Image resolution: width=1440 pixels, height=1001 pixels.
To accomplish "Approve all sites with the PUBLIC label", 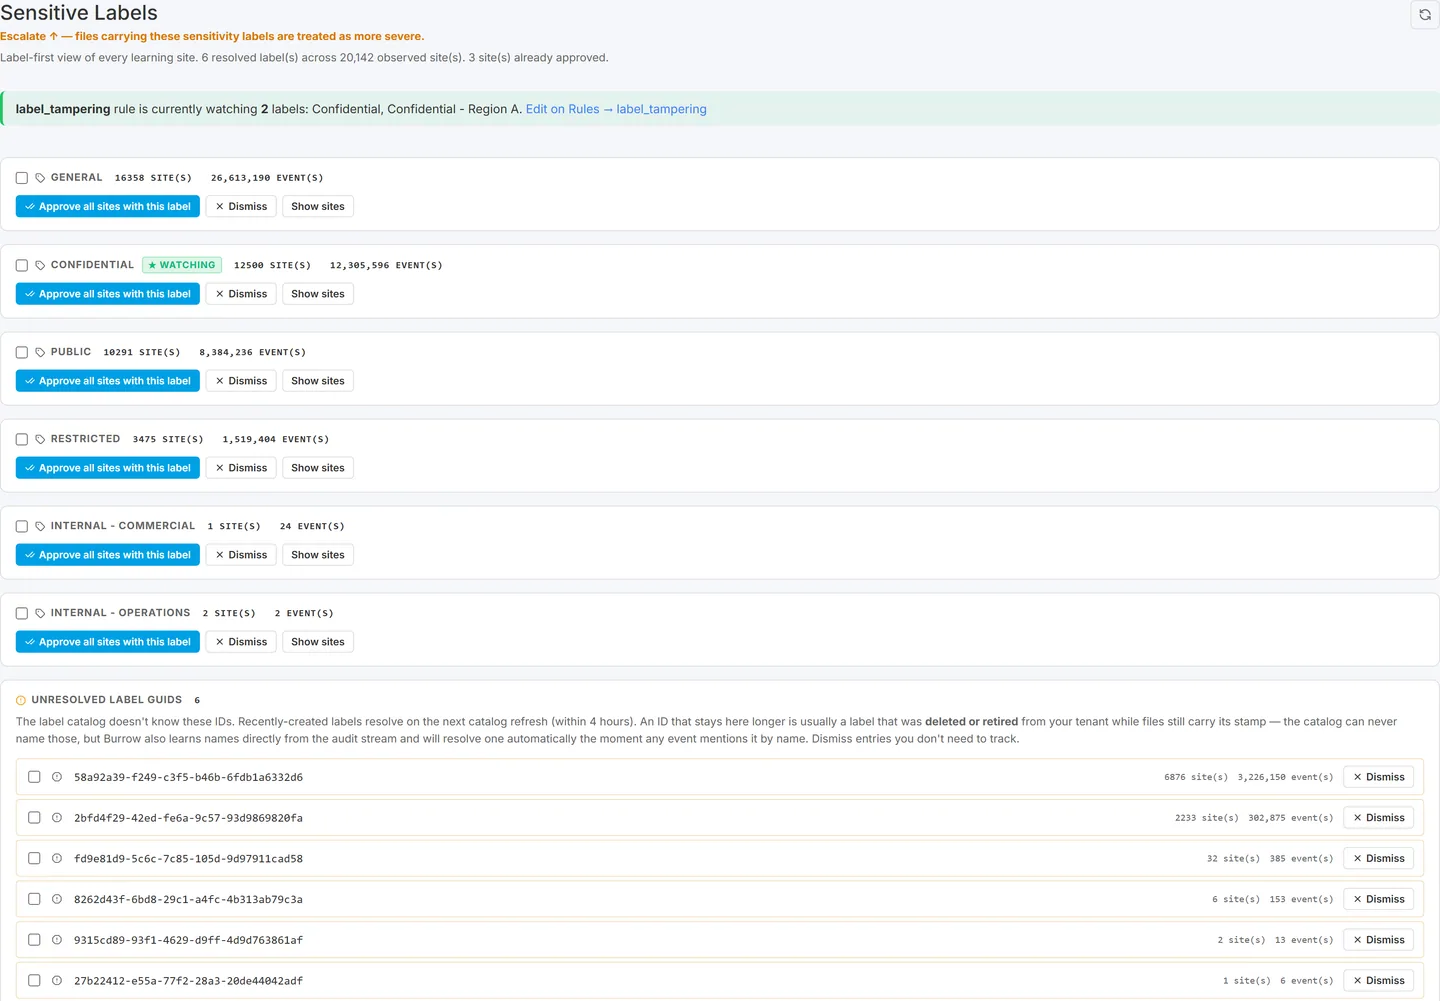I will tap(108, 381).
